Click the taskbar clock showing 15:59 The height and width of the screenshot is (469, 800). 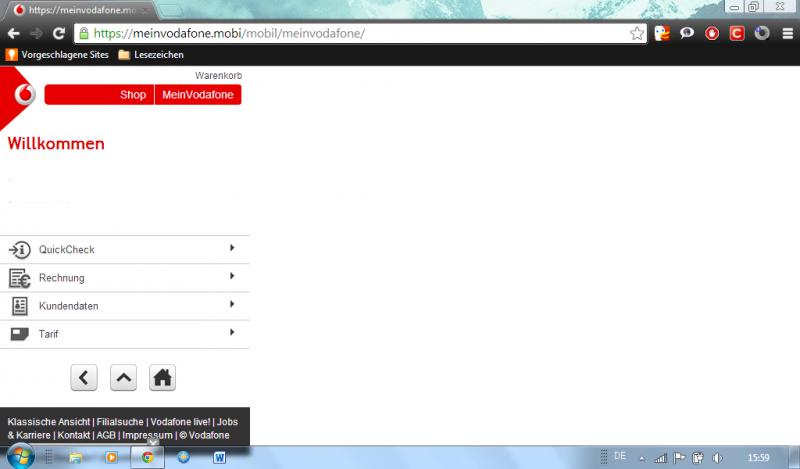(758, 458)
